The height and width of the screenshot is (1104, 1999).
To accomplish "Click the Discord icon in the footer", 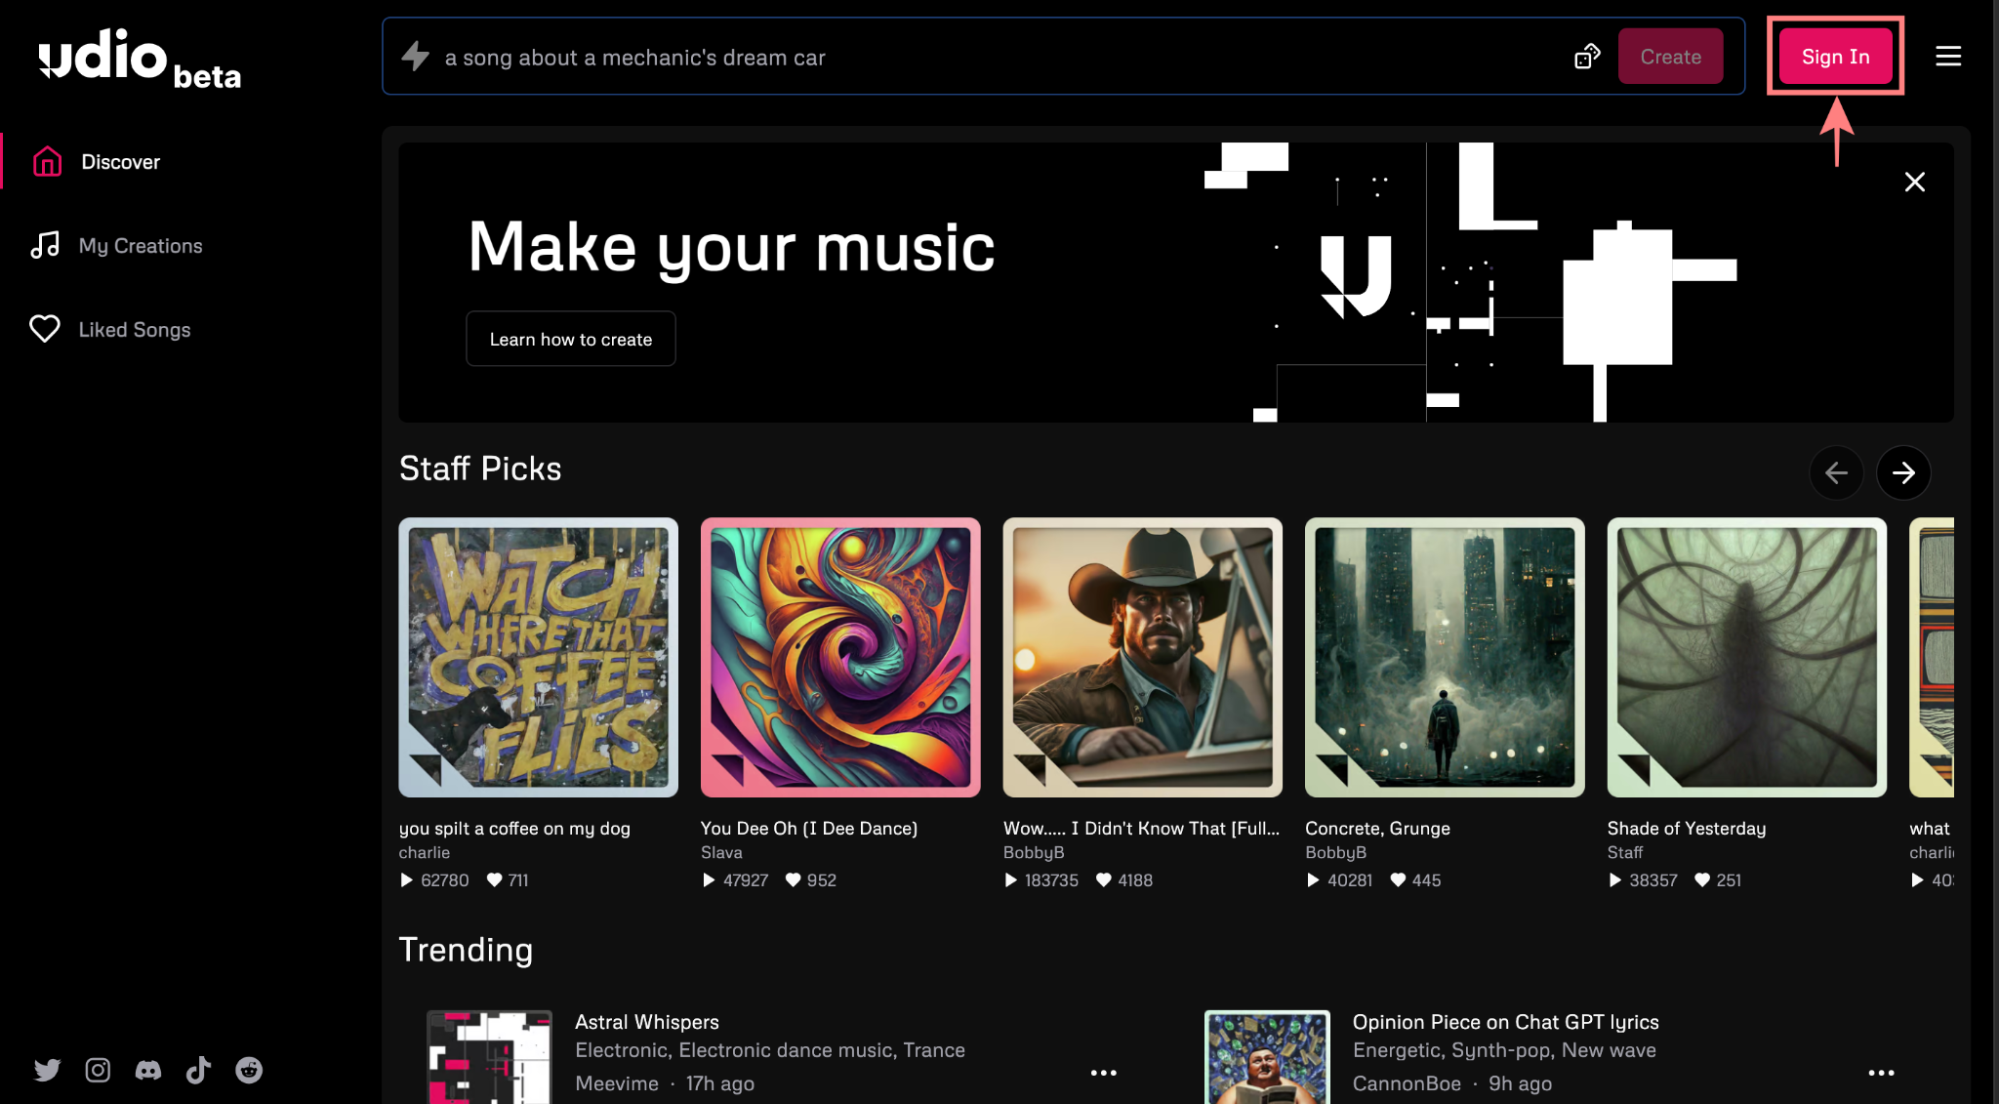I will click(147, 1070).
